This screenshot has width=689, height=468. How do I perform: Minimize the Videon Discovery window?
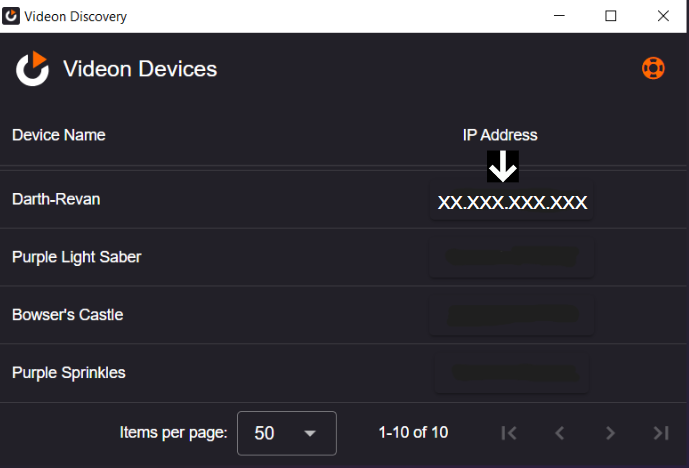point(559,16)
